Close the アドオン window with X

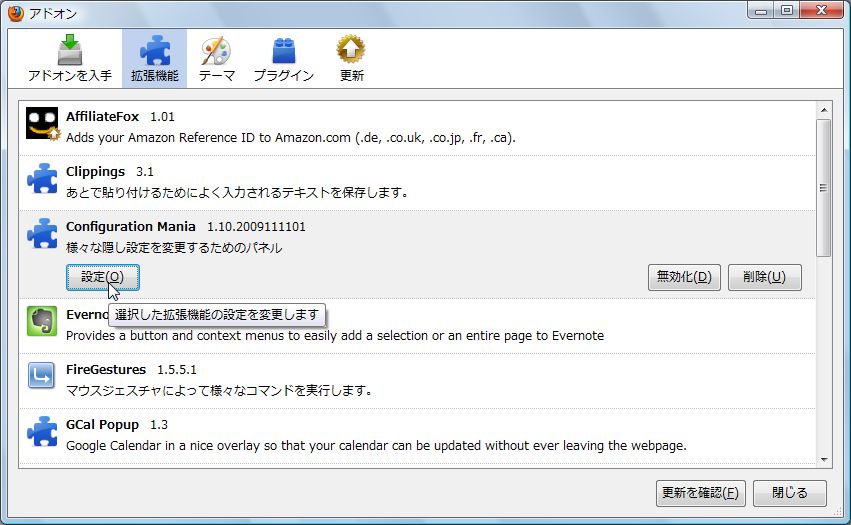[821, 11]
